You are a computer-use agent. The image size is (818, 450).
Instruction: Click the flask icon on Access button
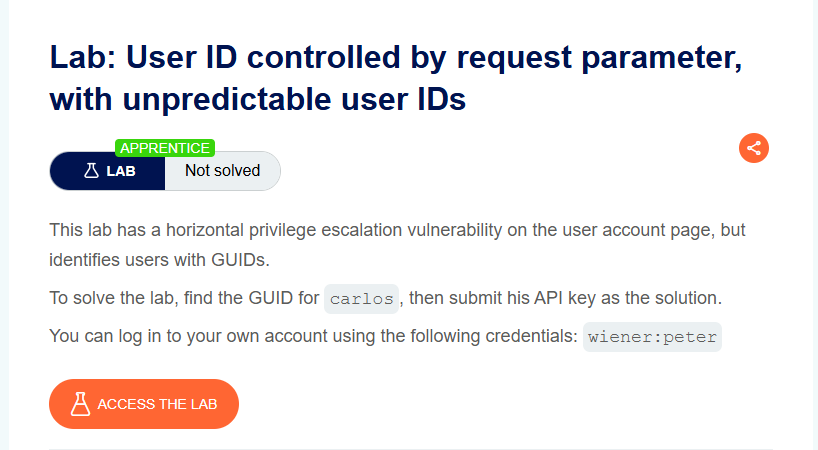[x=80, y=404]
